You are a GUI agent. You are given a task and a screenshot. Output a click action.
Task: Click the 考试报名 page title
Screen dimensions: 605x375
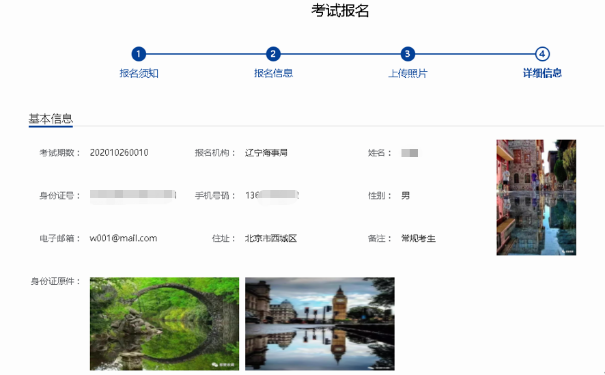click(x=340, y=11)
